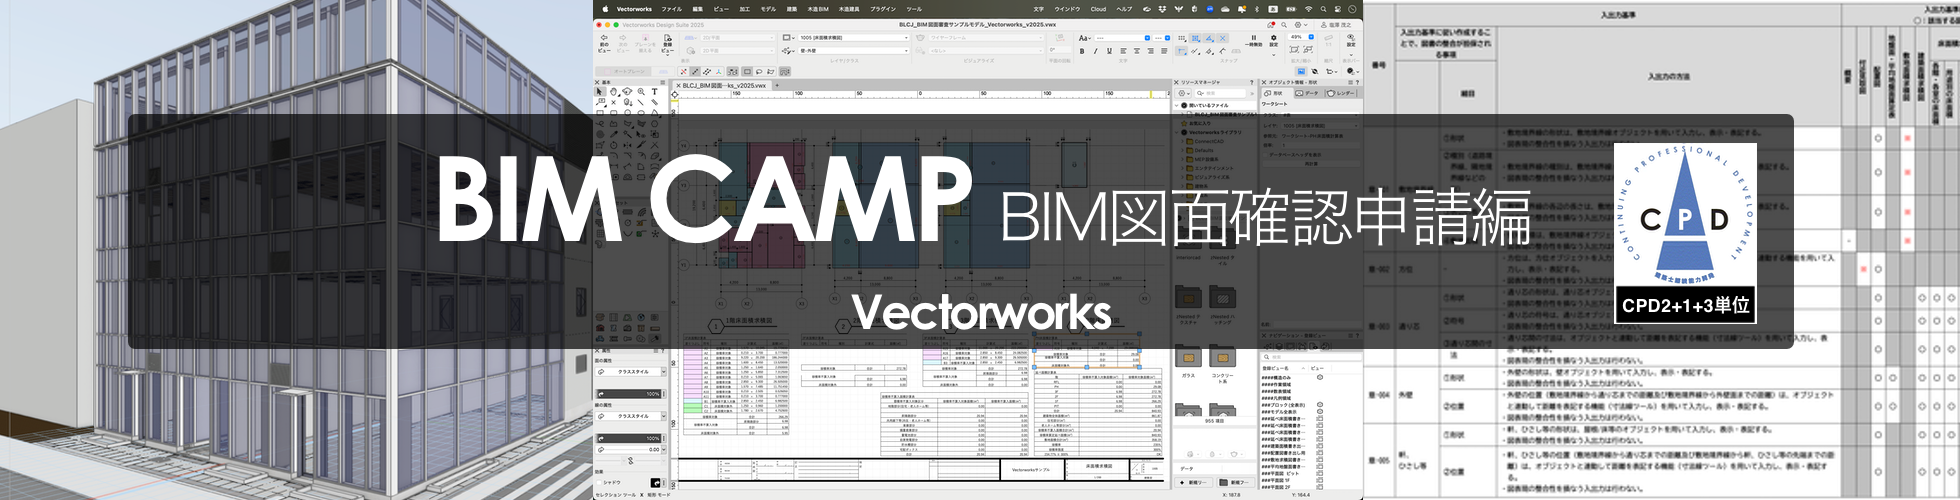1960x500 pixels.
Task: Select the Flyover tool
Action: click(627, 92)
